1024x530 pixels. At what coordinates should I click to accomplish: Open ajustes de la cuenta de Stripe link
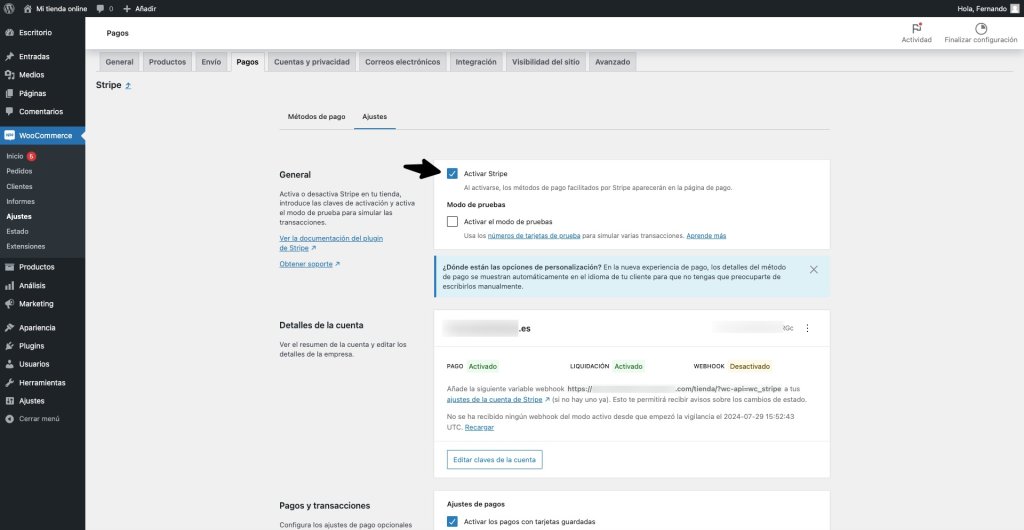coord(498,399)
